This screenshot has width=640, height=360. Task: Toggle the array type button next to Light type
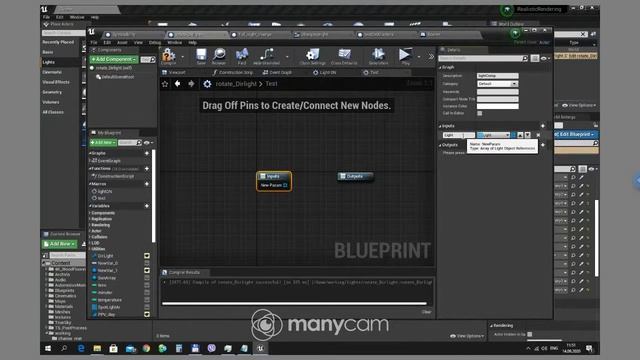point(514,135)
